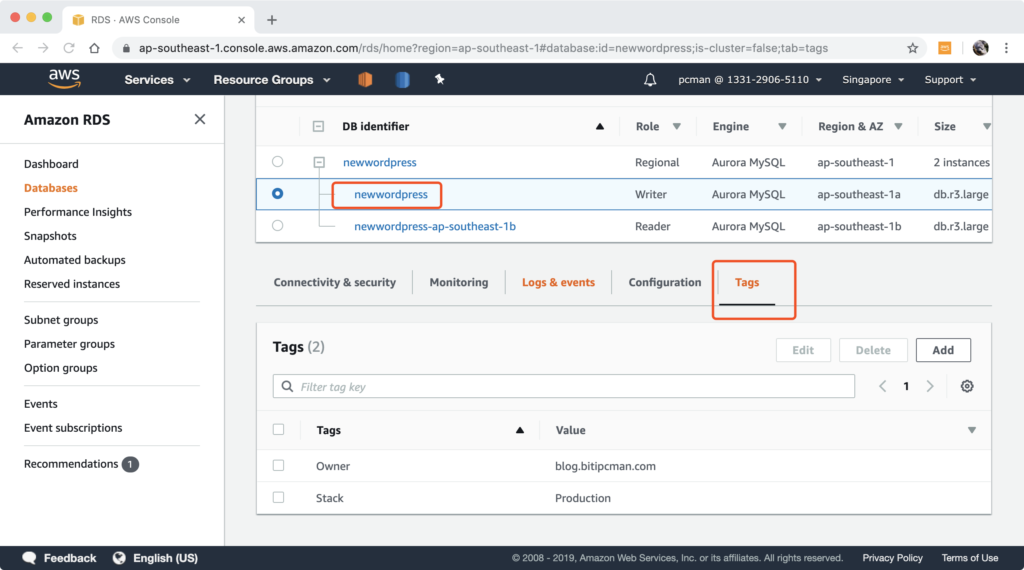This screenshot has width=1024, height=570.
Task: Close the RDS AWS Console tab
Action: 242,20
